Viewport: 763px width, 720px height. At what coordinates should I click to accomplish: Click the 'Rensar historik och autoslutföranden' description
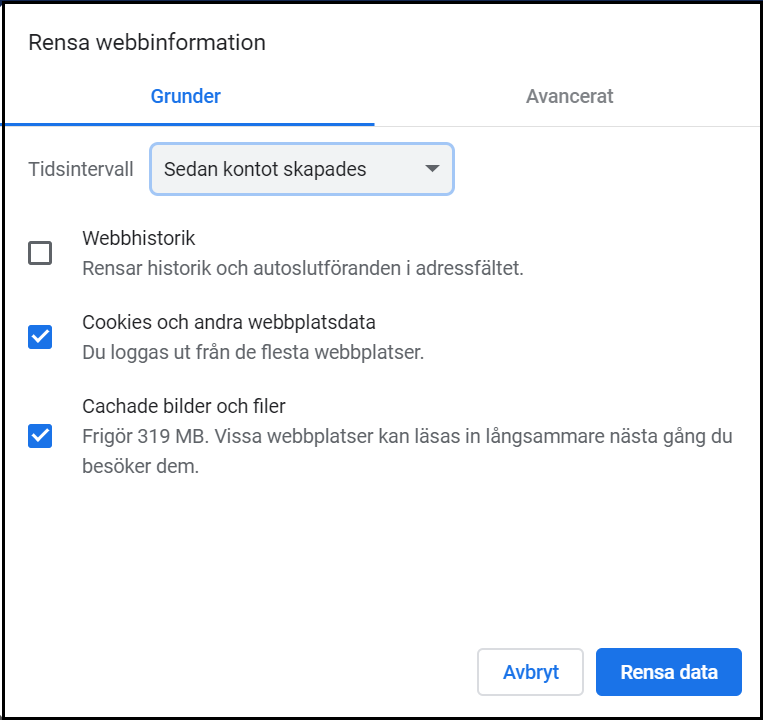pyautogui.click(x=302, y=268)
